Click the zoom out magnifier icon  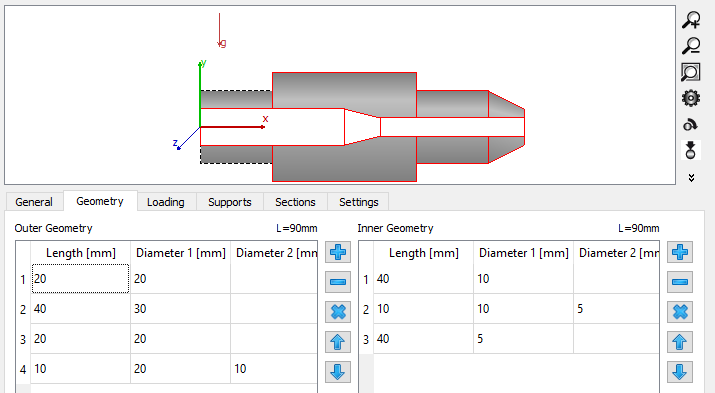click(x=691, y=46)
